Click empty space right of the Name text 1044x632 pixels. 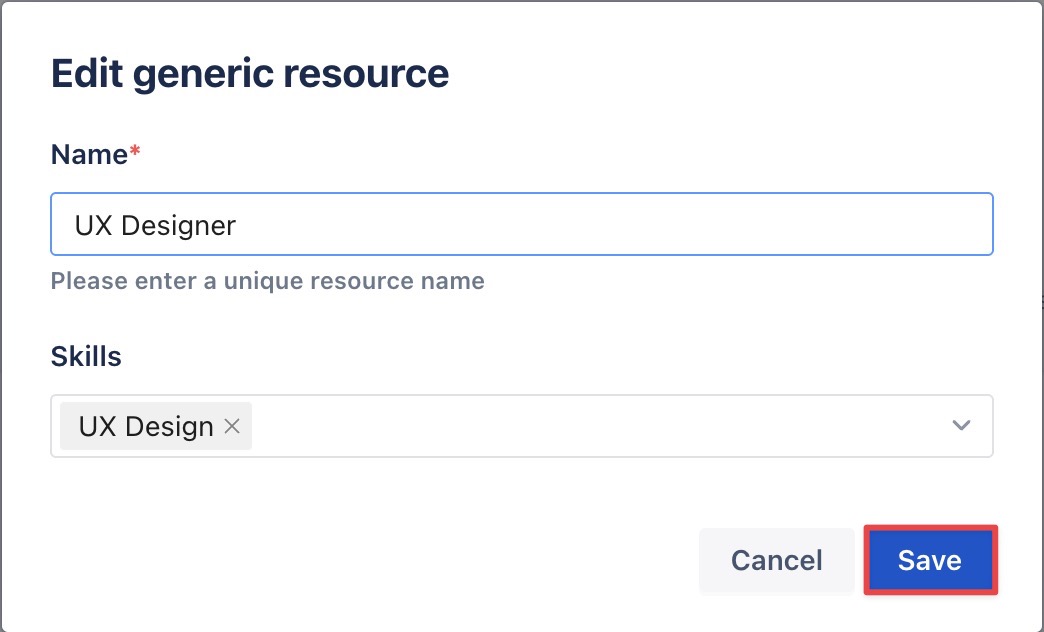pos(600,225)
